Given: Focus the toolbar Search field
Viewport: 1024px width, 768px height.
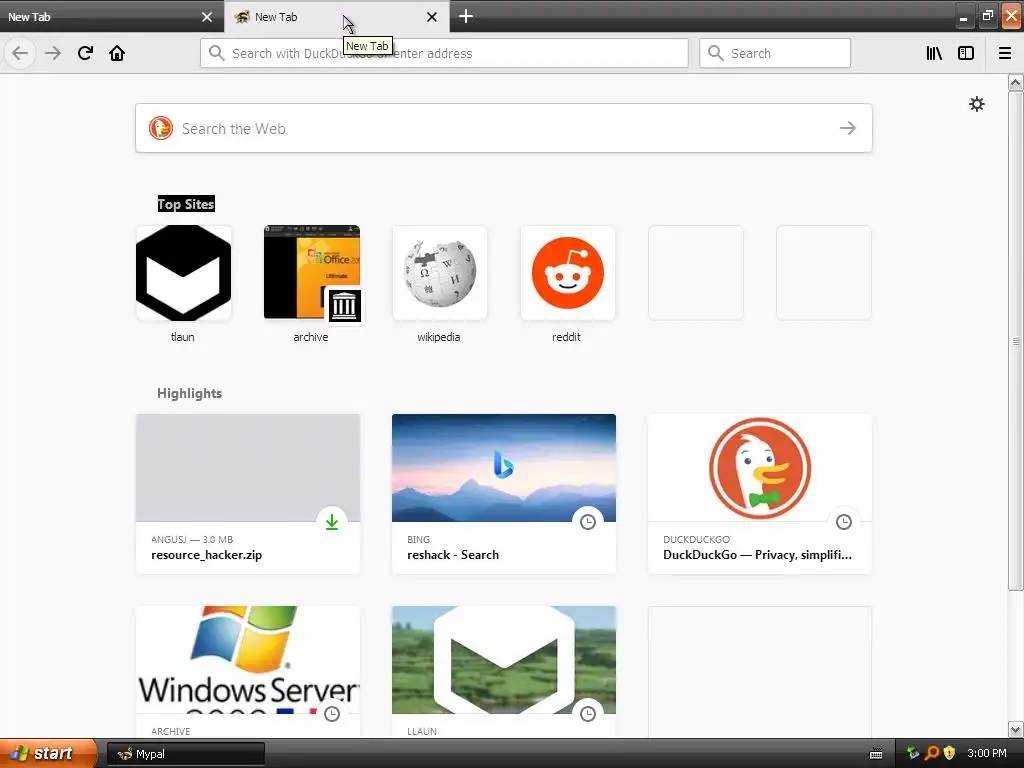Looking at the screenshot, I should click(x=775, y=53).
